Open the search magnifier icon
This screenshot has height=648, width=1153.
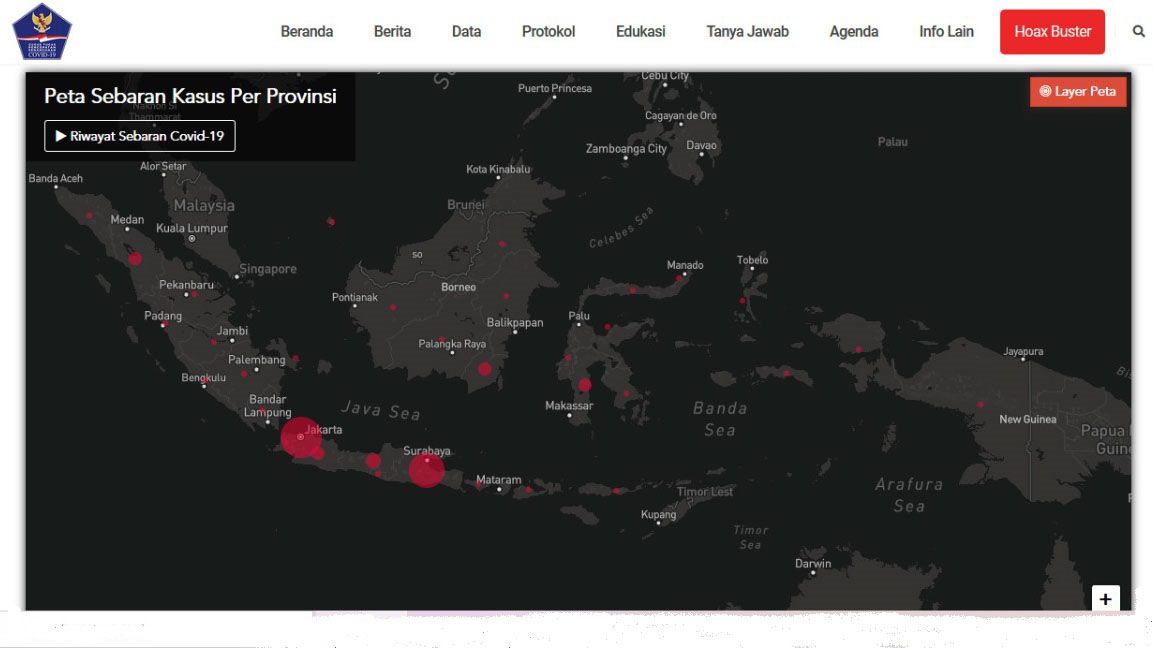[1138, 32]
